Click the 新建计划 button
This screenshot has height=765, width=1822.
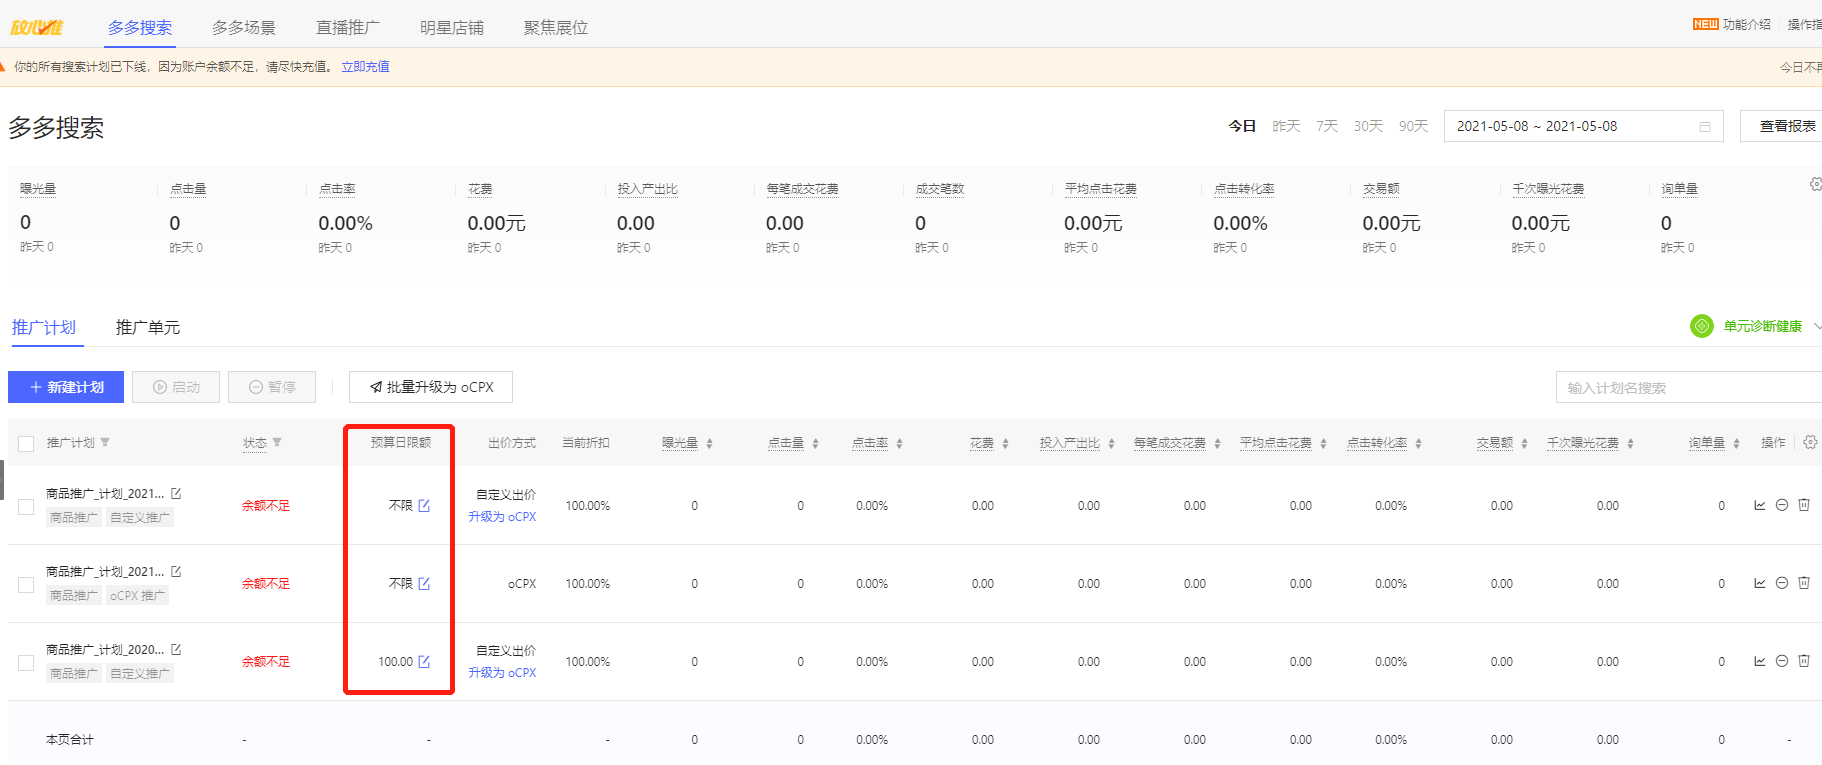(x=66, y=387)
